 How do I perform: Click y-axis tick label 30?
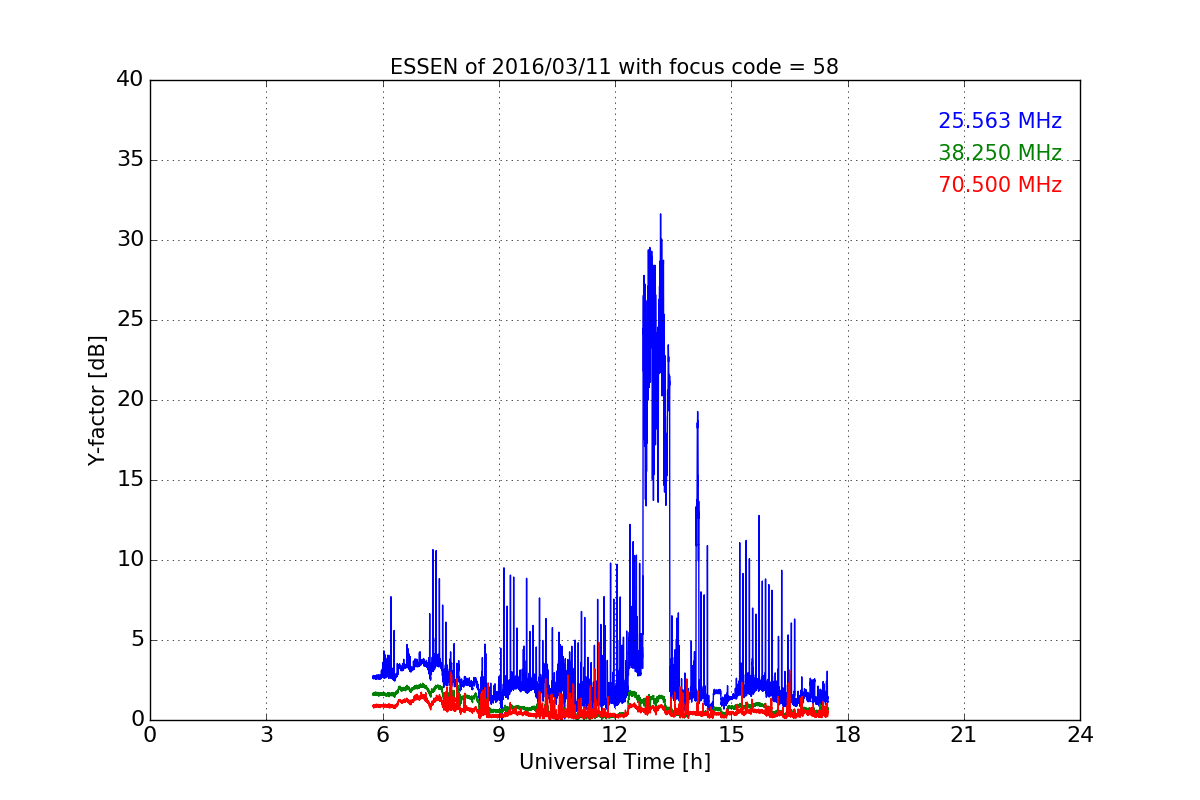(x=130, y=240)
